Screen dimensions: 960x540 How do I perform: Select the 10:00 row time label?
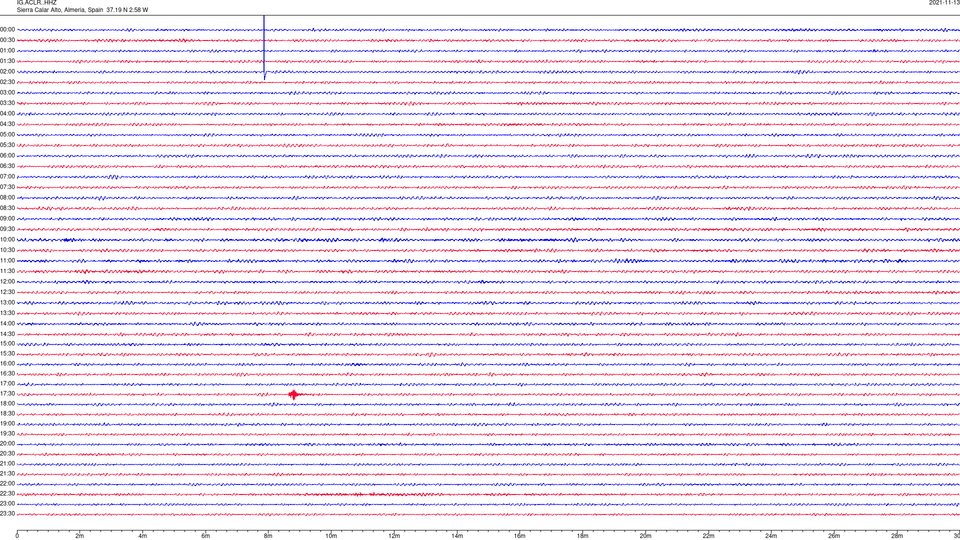7,239
